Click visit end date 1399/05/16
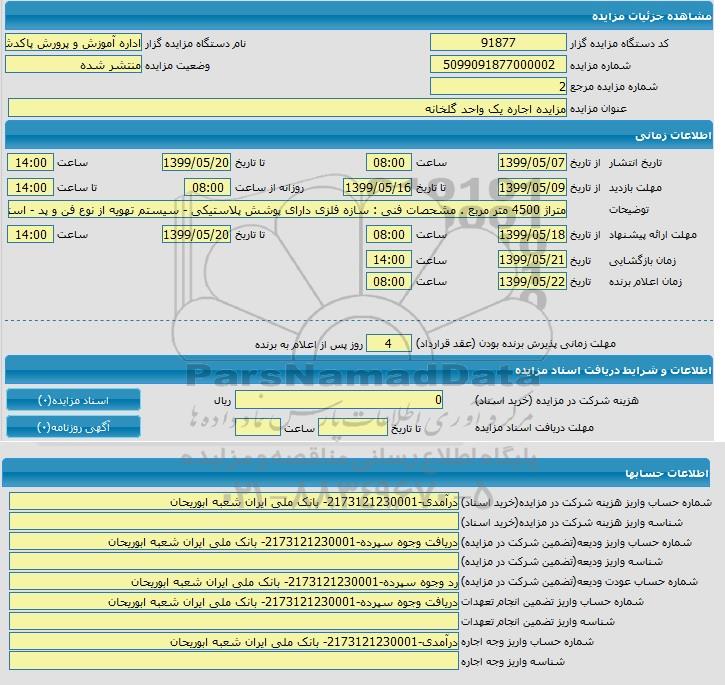Viewport: 725px width, 685px height. click(x=378, y=187)
